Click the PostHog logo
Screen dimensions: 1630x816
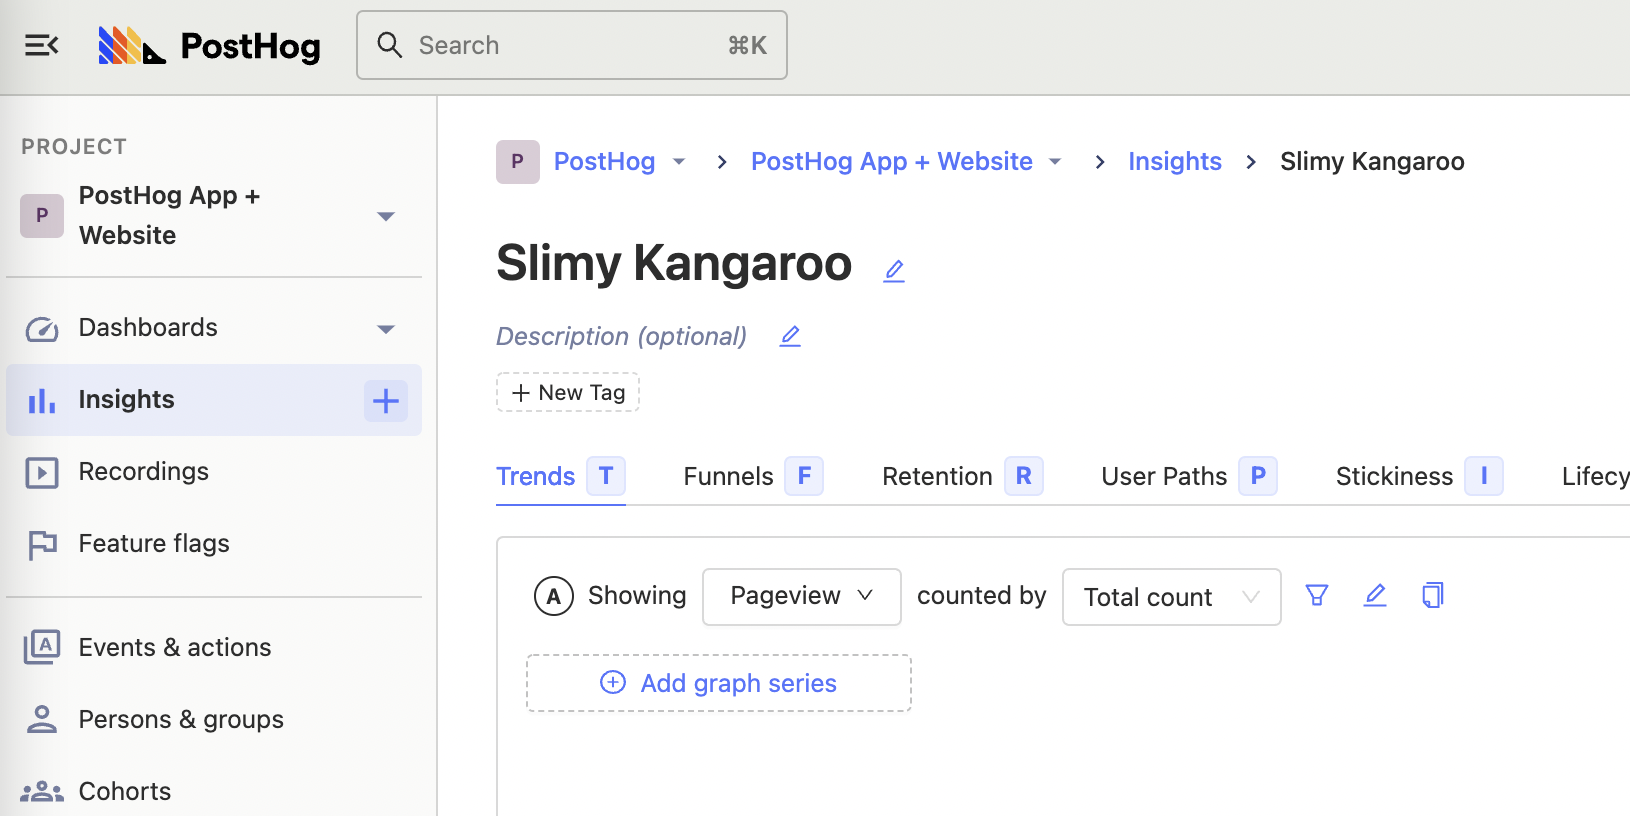[210, 46]
